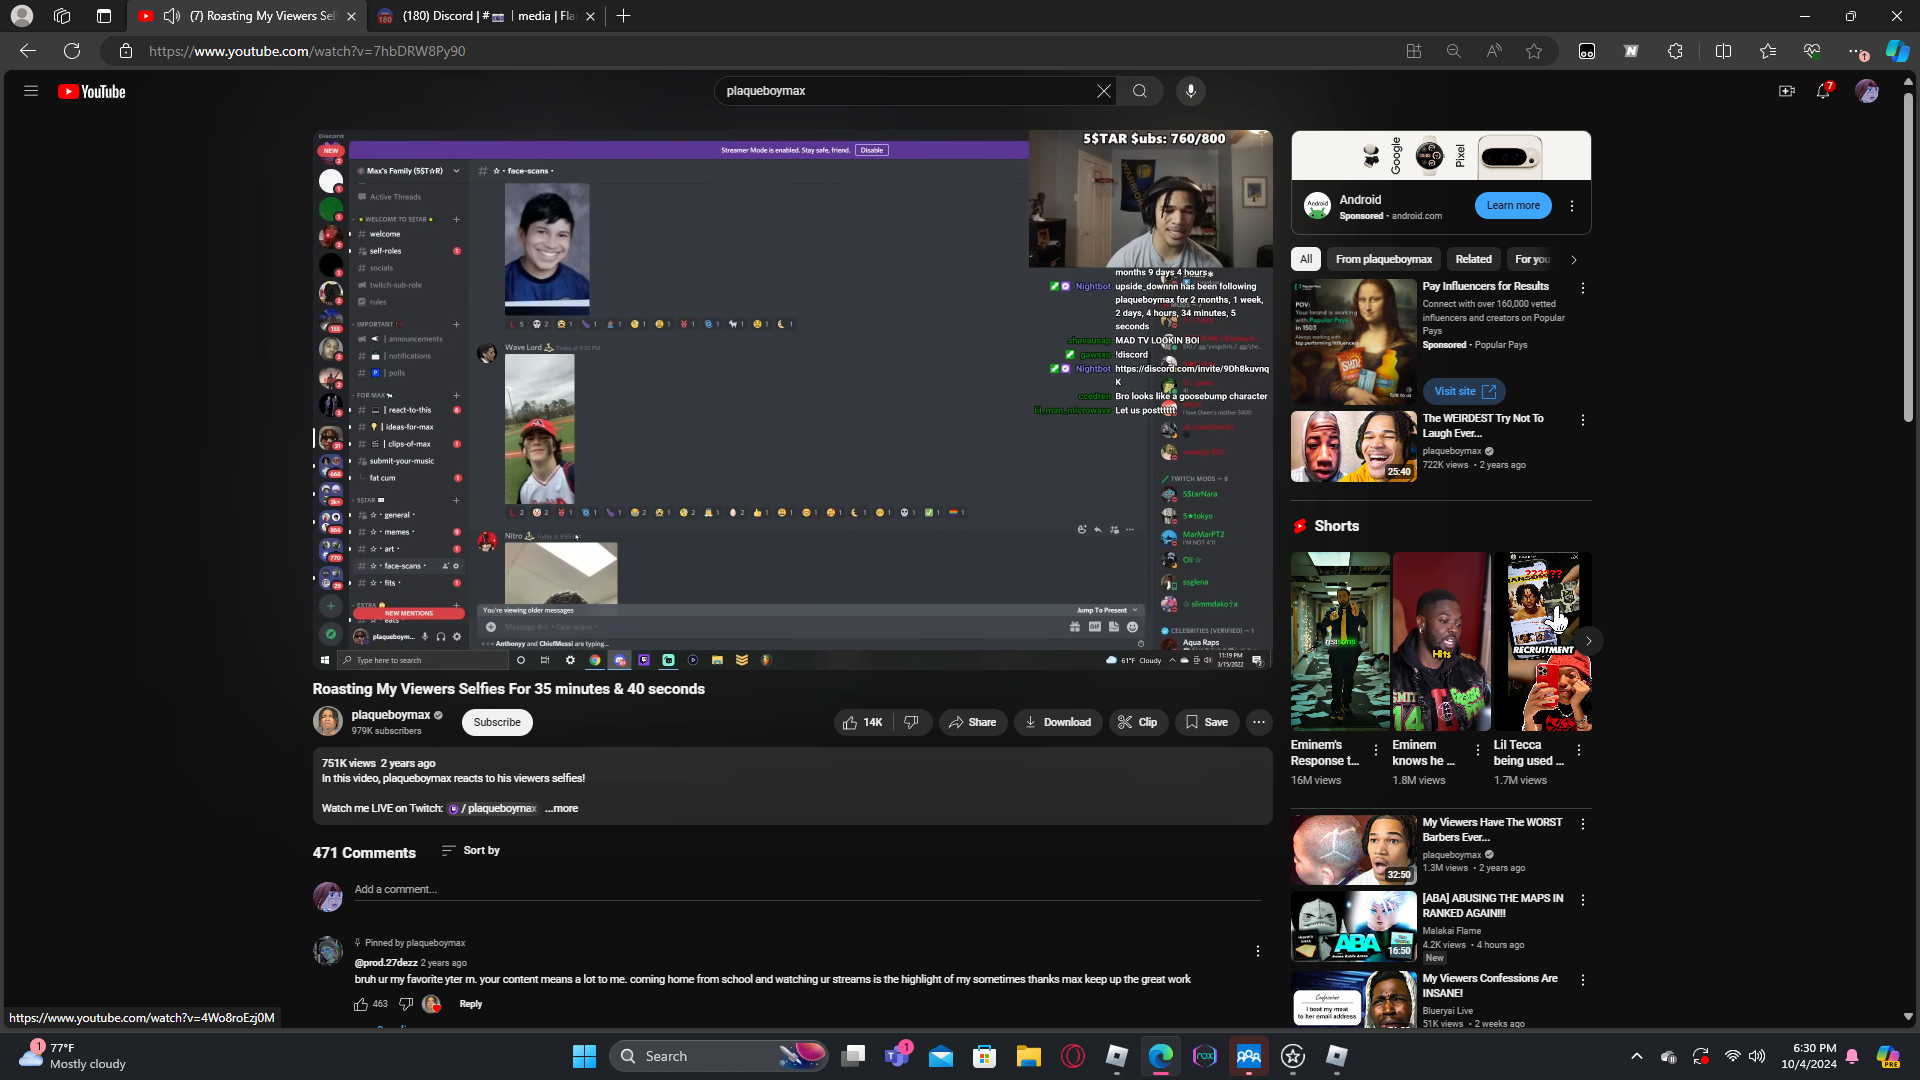Open options for Eminem's Response short
Screen dimensions: 1920x1080
[1376, 750]
